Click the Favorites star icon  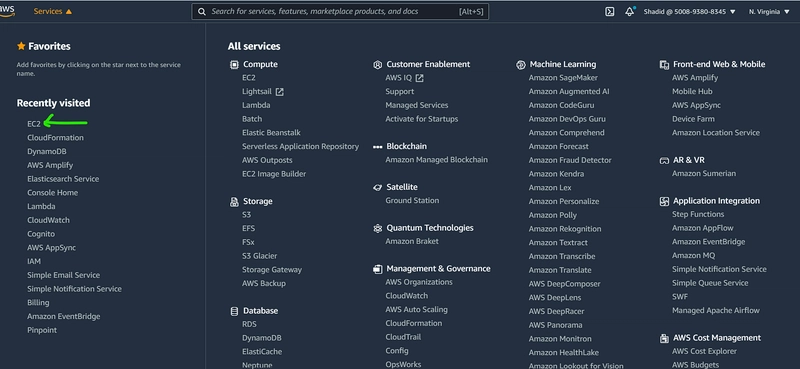pos(21,46)
